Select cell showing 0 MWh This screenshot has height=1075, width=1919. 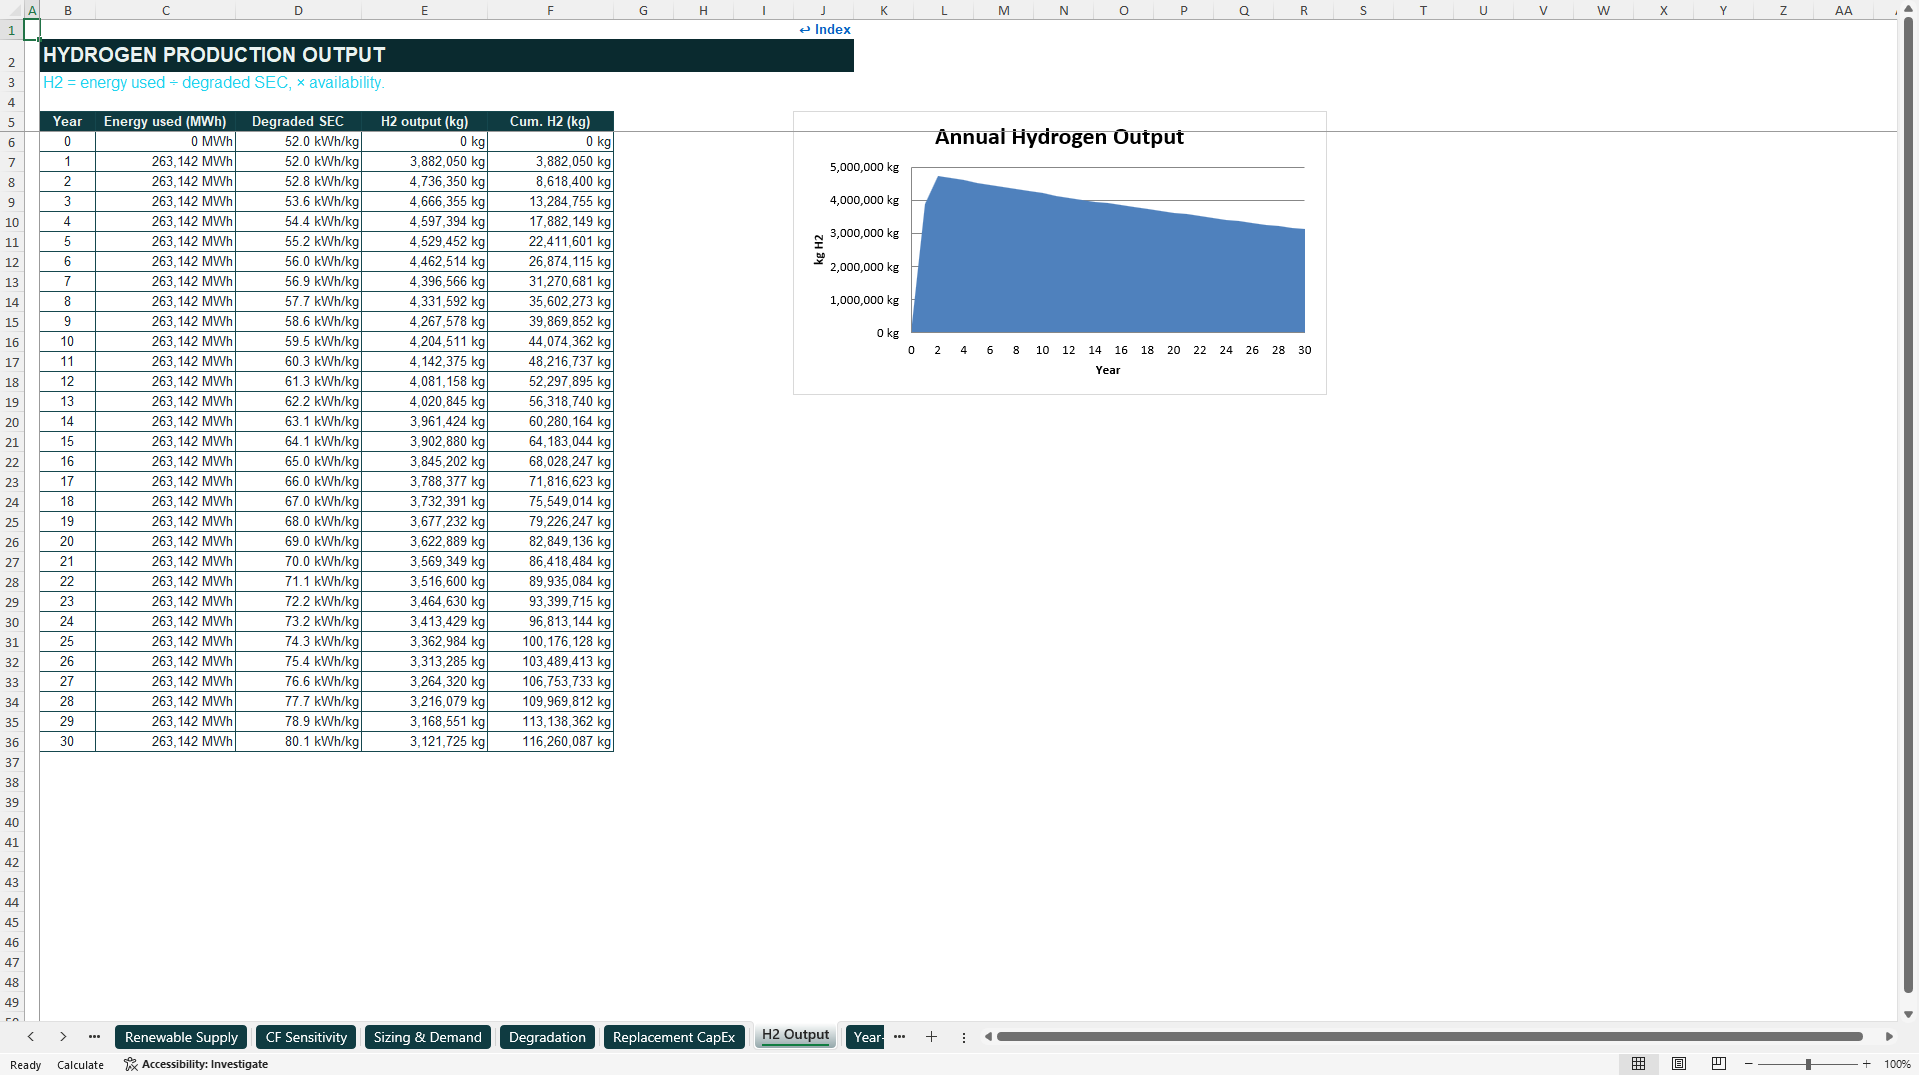click(x=165, y=141)
